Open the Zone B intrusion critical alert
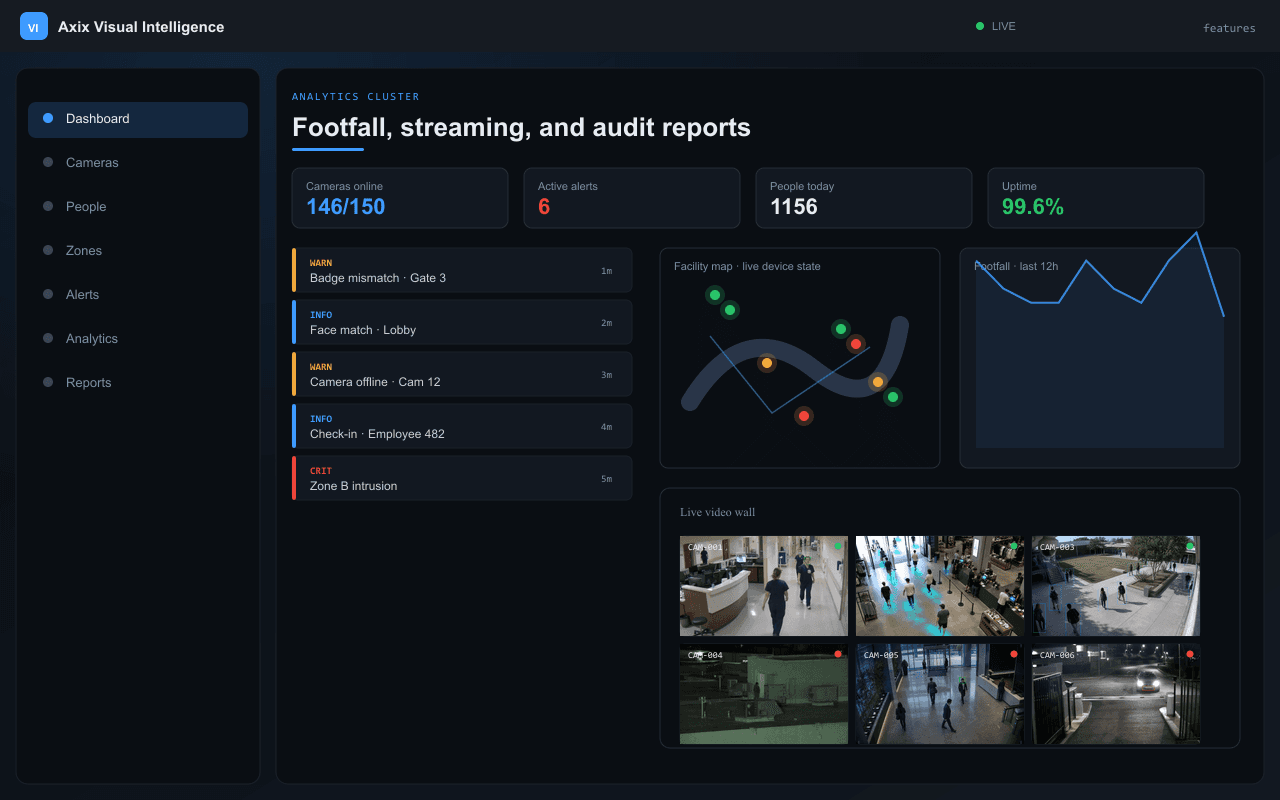Screen dimensions: 1280x800 coord(462,478)
